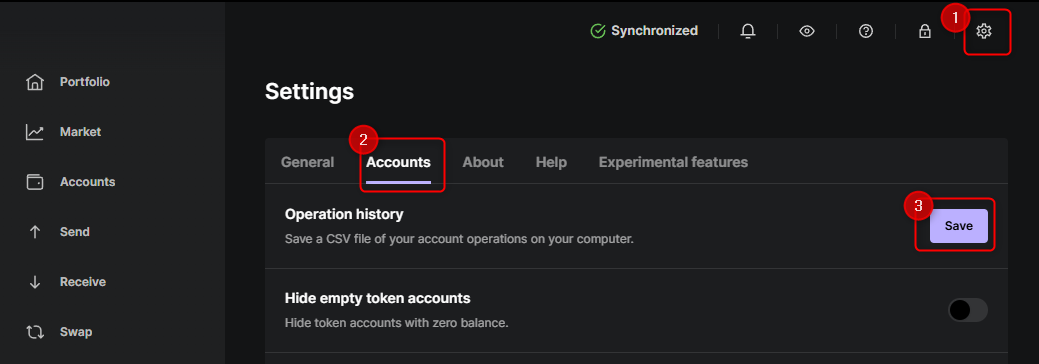Screen dimensions: 1039x364
Task: Click 'Save a CSV file' description text
Action: 459,239
